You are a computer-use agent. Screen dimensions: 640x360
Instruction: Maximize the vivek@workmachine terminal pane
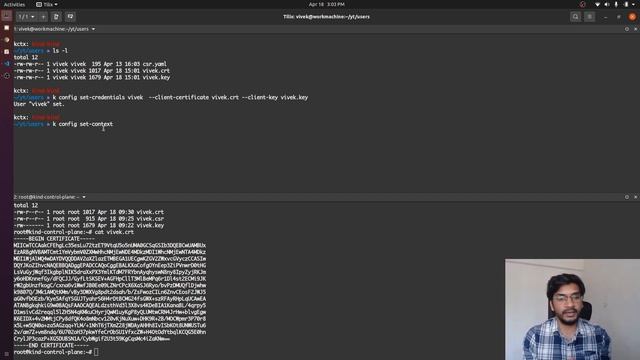coord(627,29)
